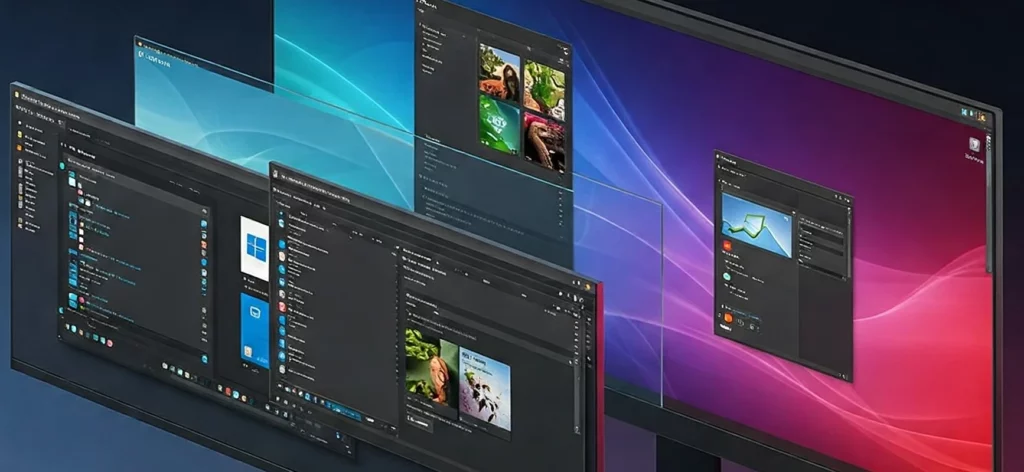1024x472 pixels.
Task: Click the orange folder icon in left sidebar
Action: [20, 149]
